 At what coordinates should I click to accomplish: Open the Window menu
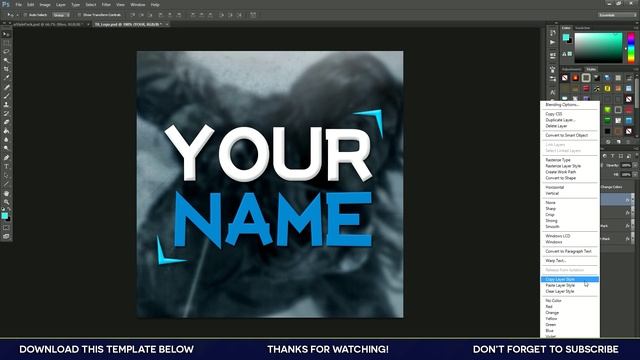coord(138,4)
